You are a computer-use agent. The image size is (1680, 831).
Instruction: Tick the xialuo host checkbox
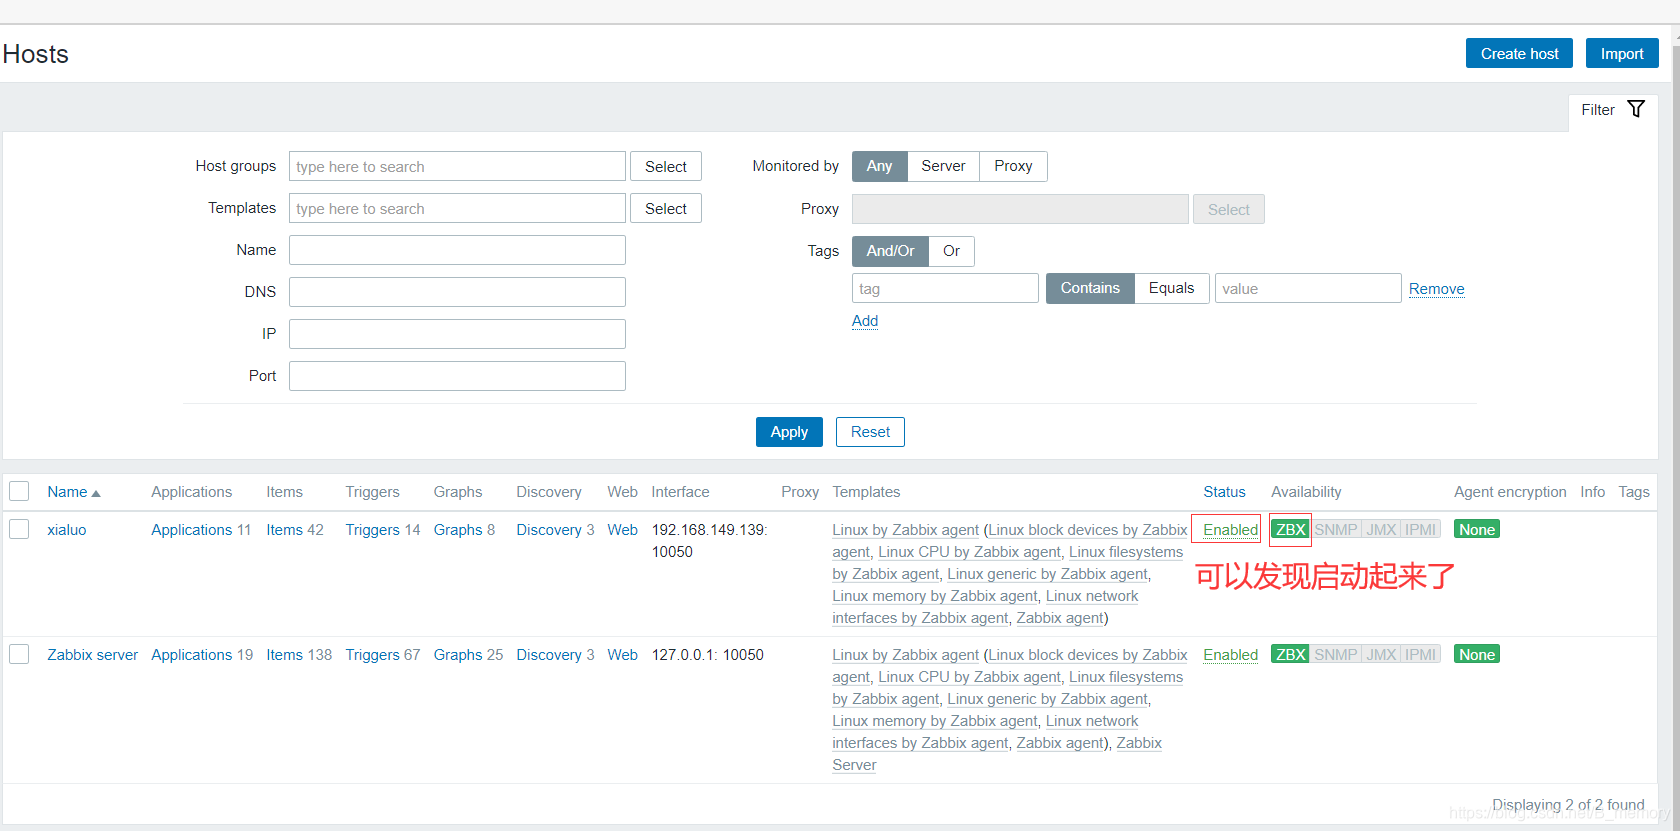19,529
